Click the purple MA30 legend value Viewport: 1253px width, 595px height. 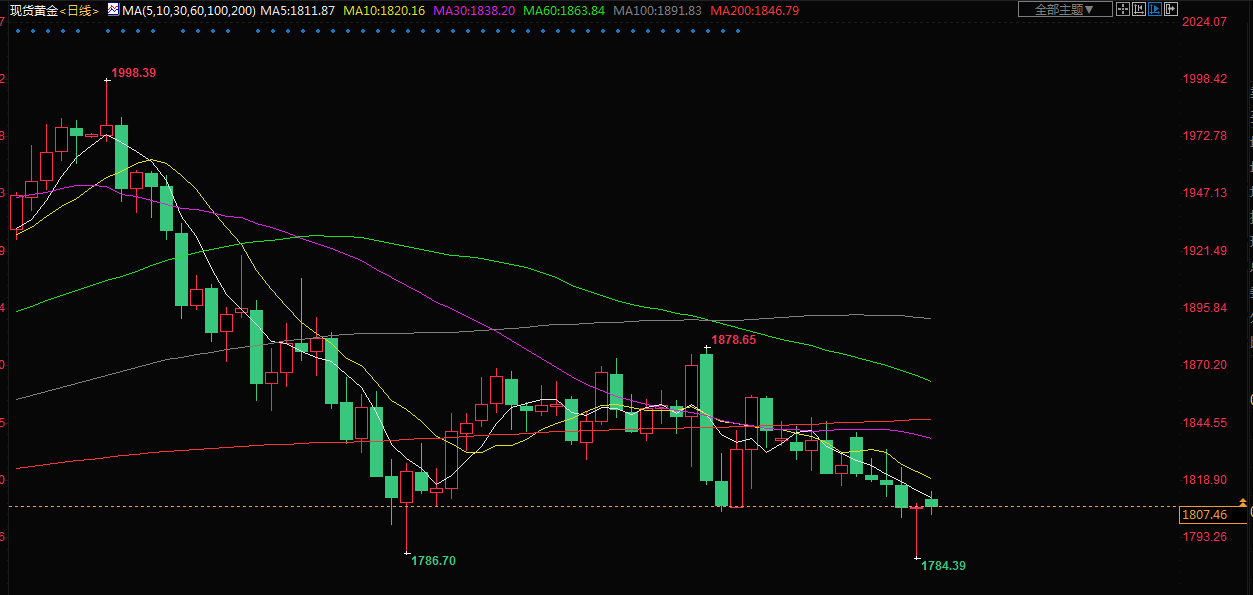pyautogui.click(x=474, y=10)
